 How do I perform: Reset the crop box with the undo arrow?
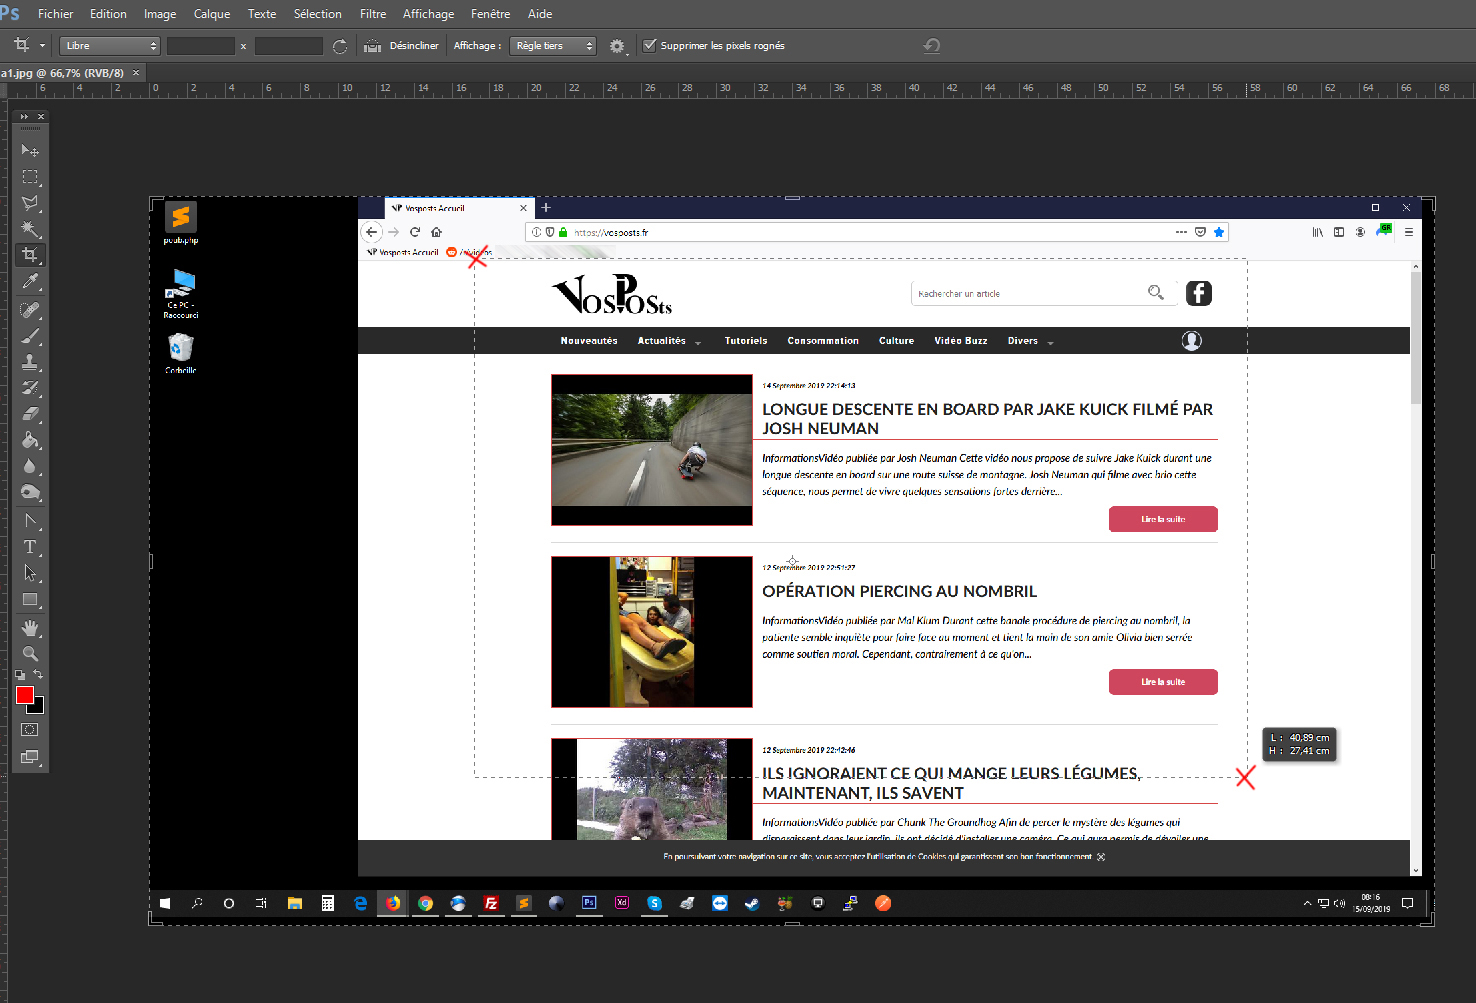[931, 46]
